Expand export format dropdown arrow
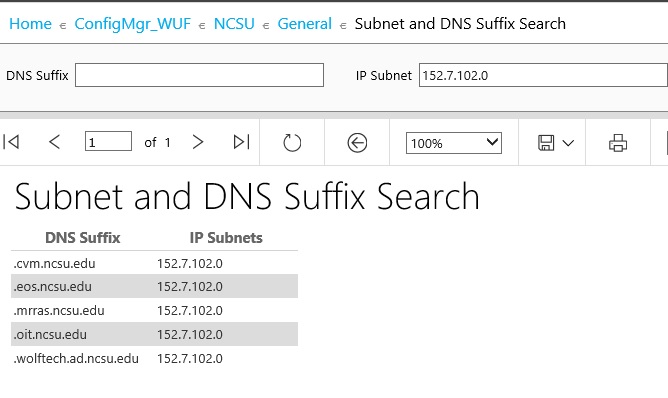The image size is (668, 398). (568, 143)
